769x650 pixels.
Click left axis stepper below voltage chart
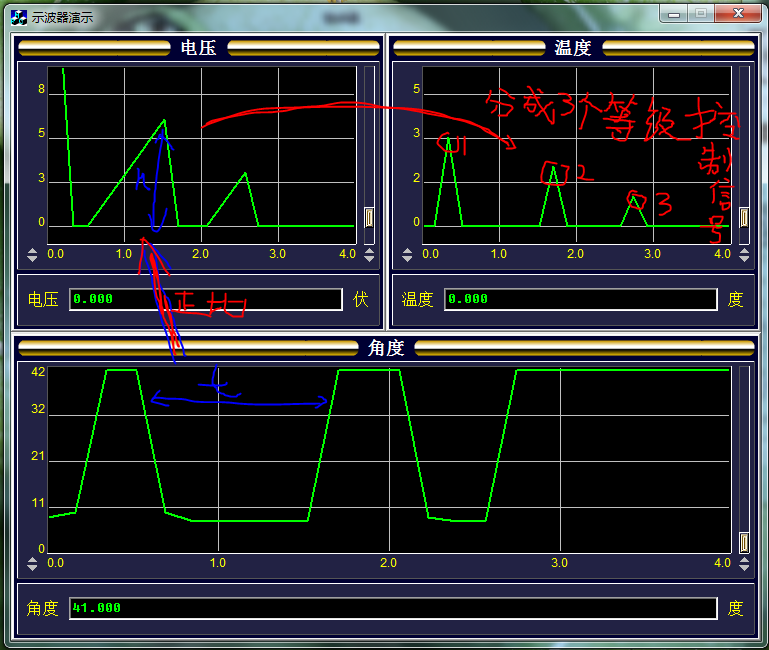pos(32,255)
